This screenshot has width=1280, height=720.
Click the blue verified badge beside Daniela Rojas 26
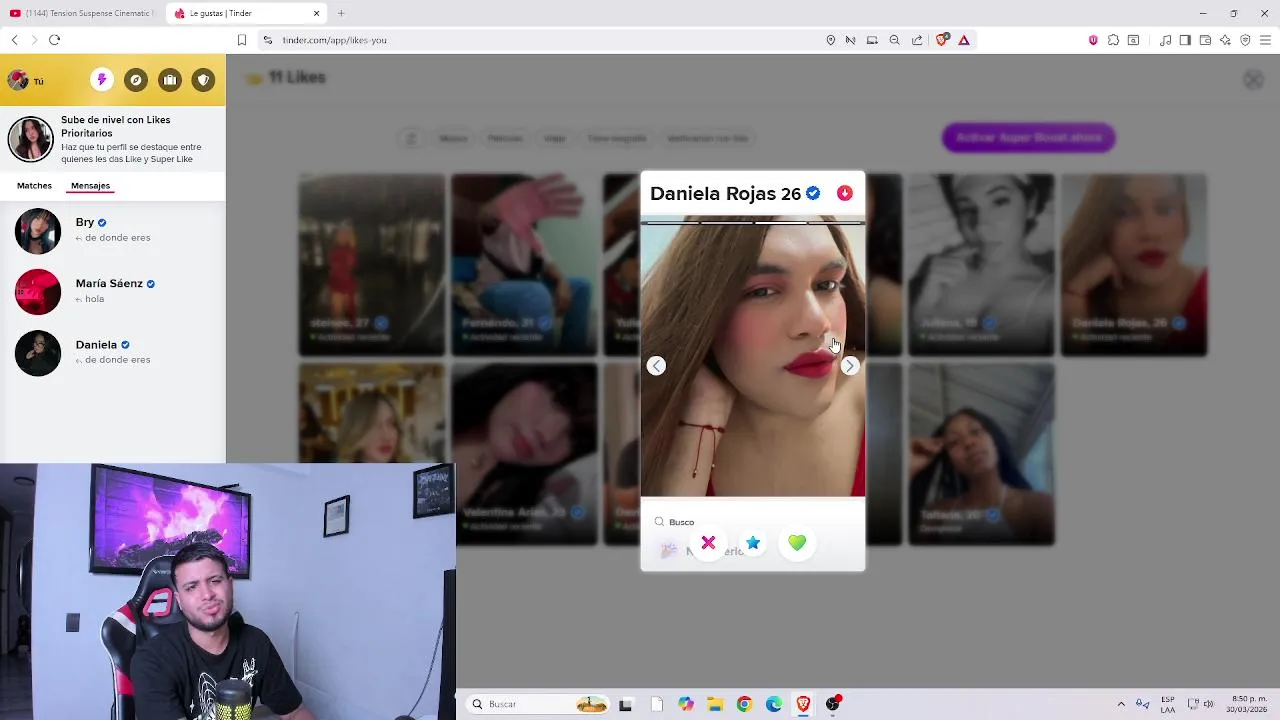pyautogui.click(x=813, y=193)
